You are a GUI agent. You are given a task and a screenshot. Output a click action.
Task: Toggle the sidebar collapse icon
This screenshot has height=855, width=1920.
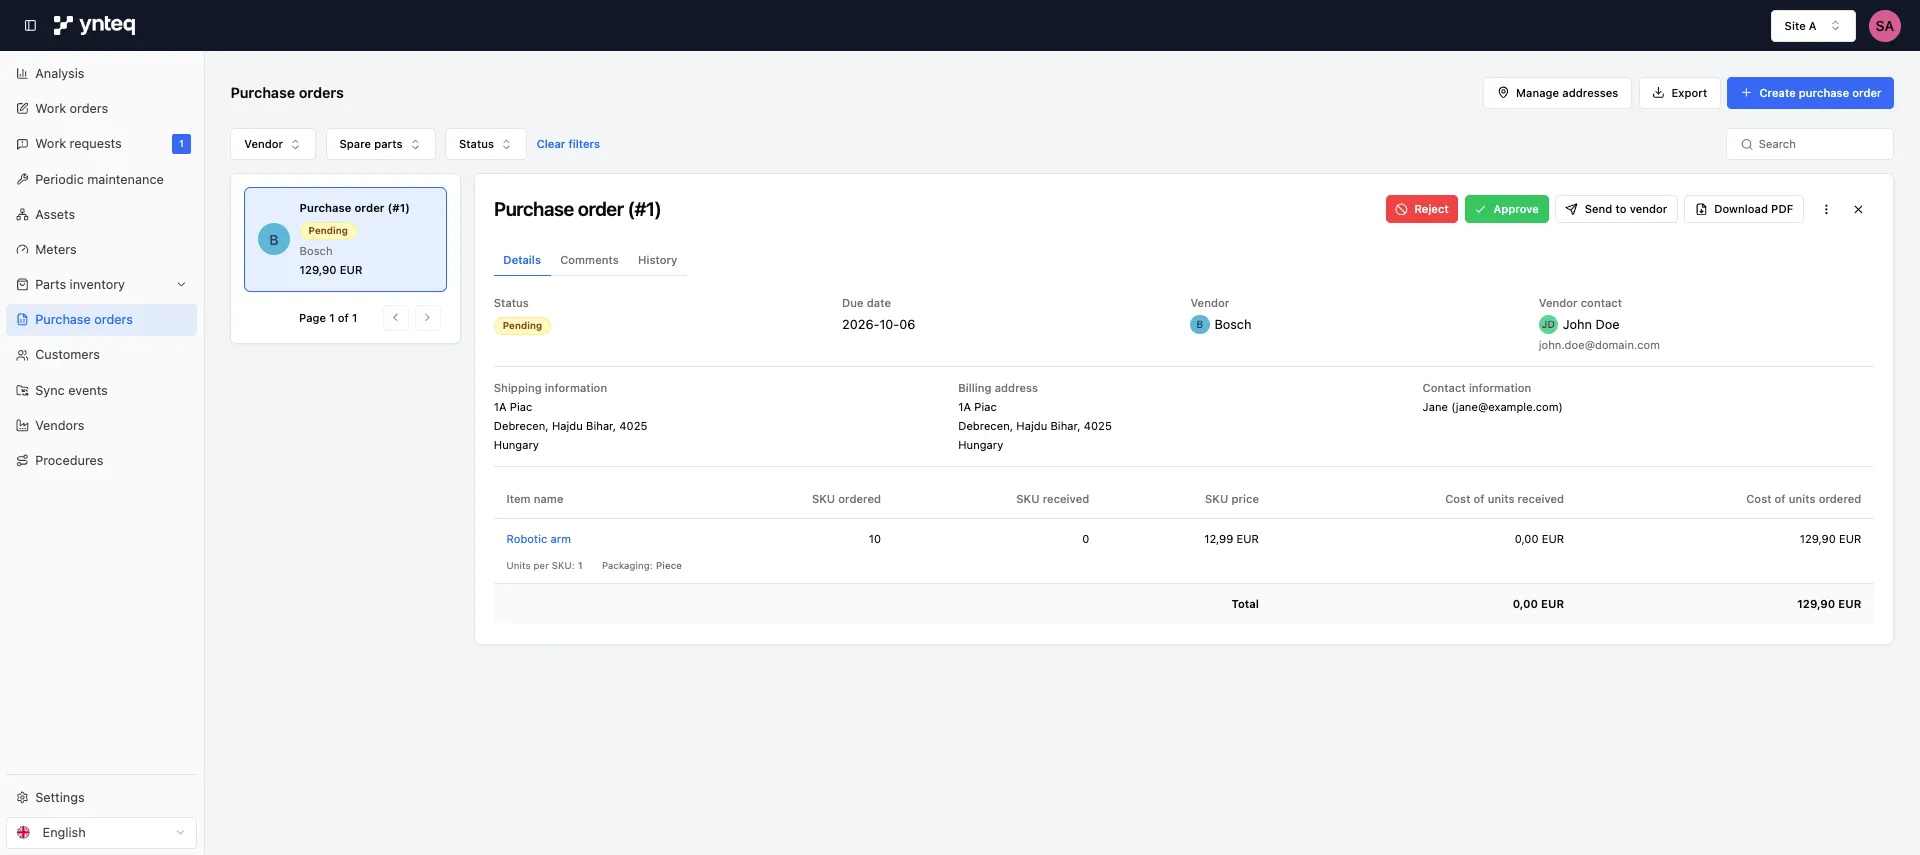30,26
